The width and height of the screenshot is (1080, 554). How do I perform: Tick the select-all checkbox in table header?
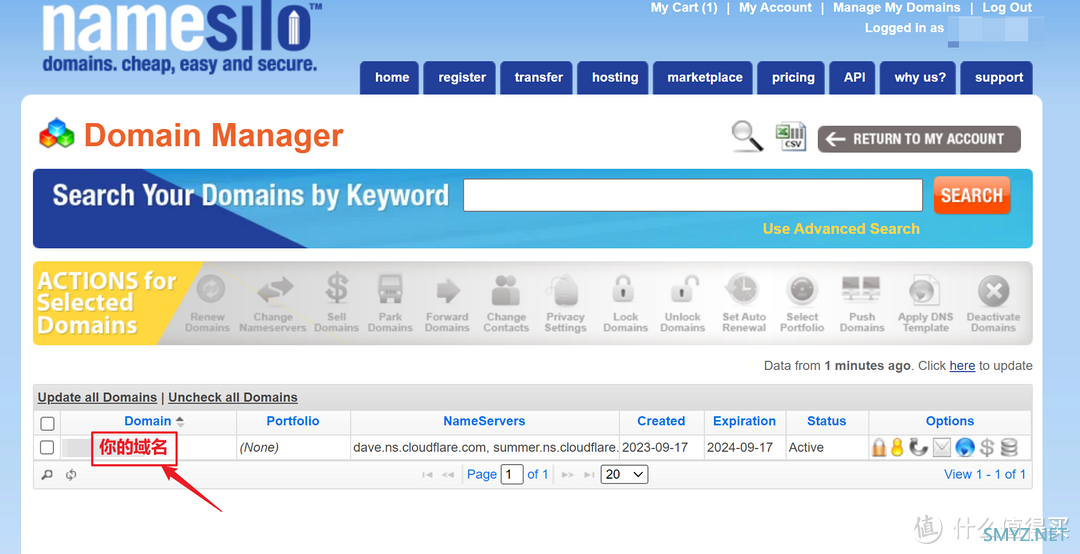(x=48, y=423)
